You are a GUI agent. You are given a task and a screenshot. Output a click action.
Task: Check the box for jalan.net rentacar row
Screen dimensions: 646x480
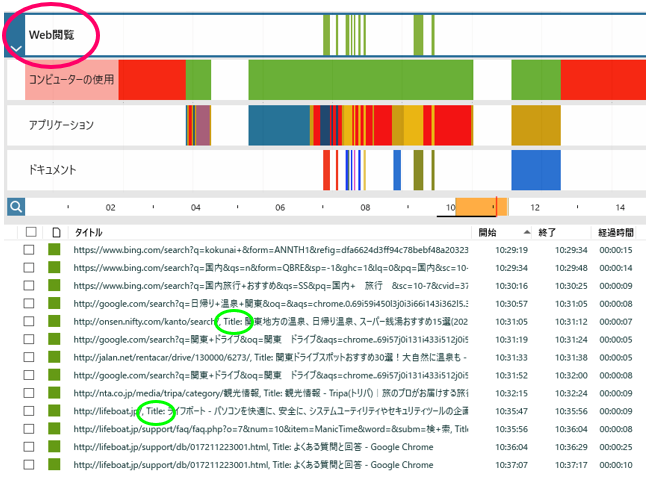pos(29,357)
